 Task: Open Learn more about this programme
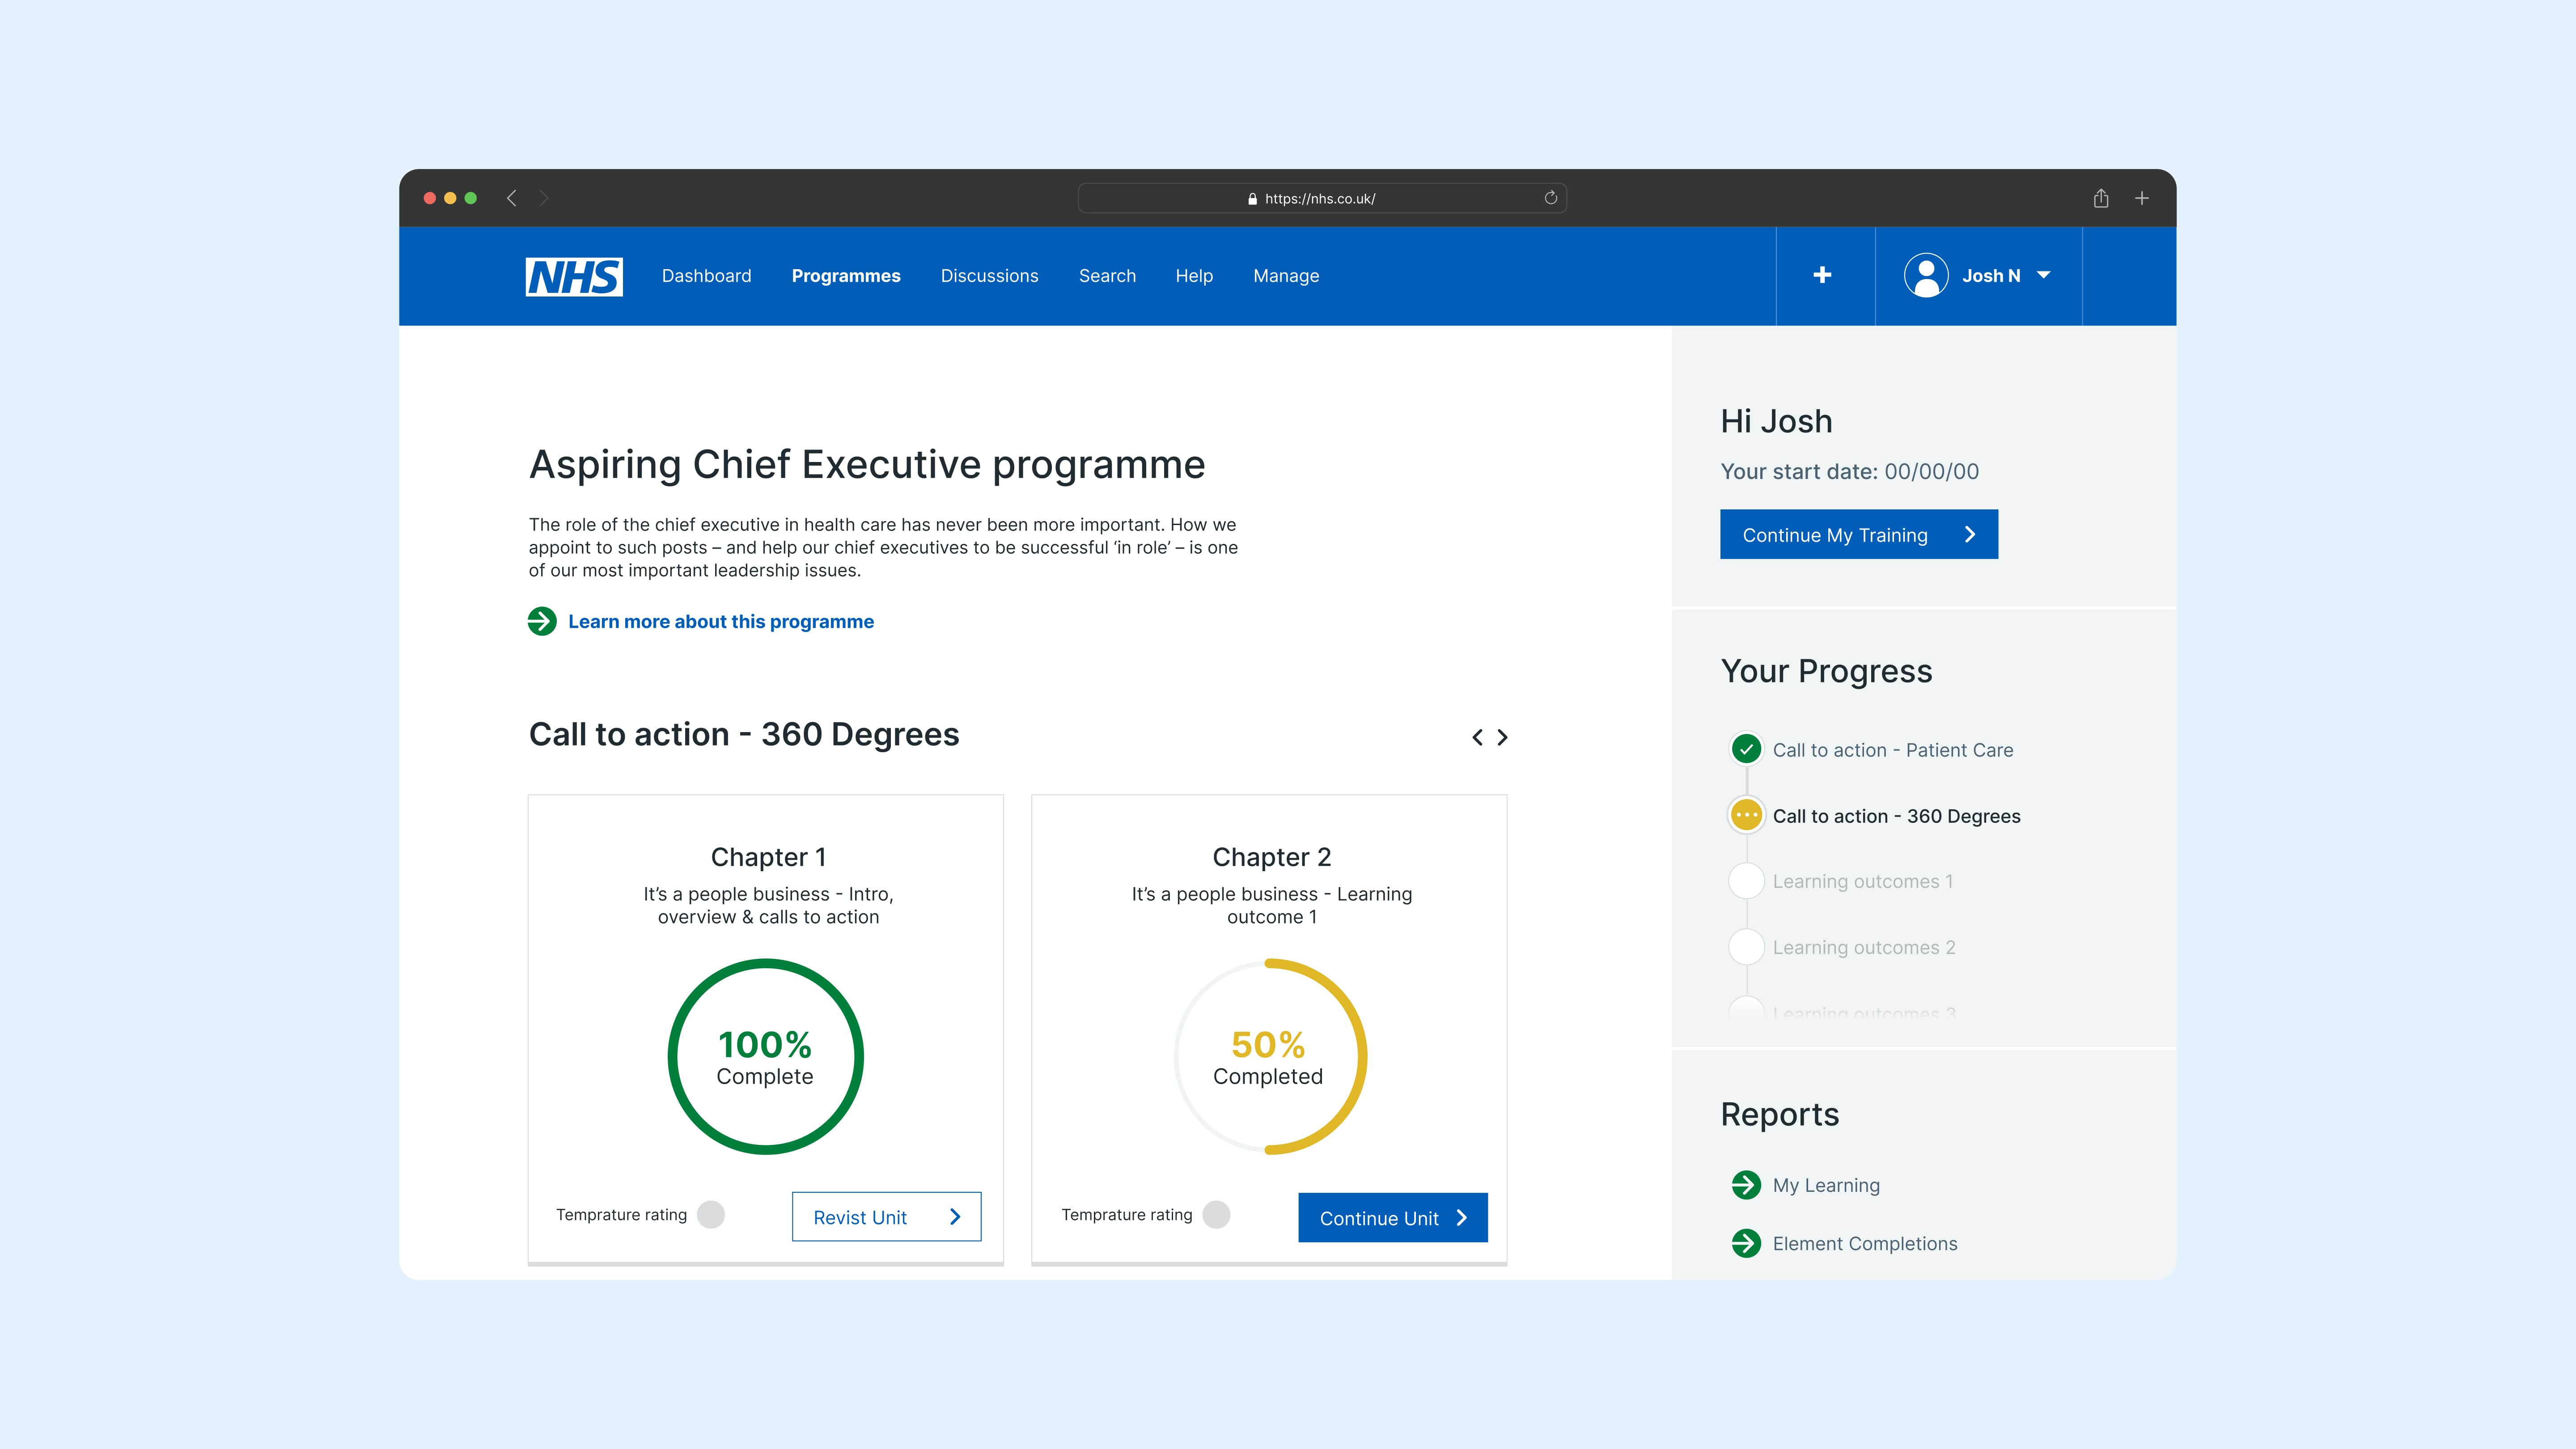(720, 621)
